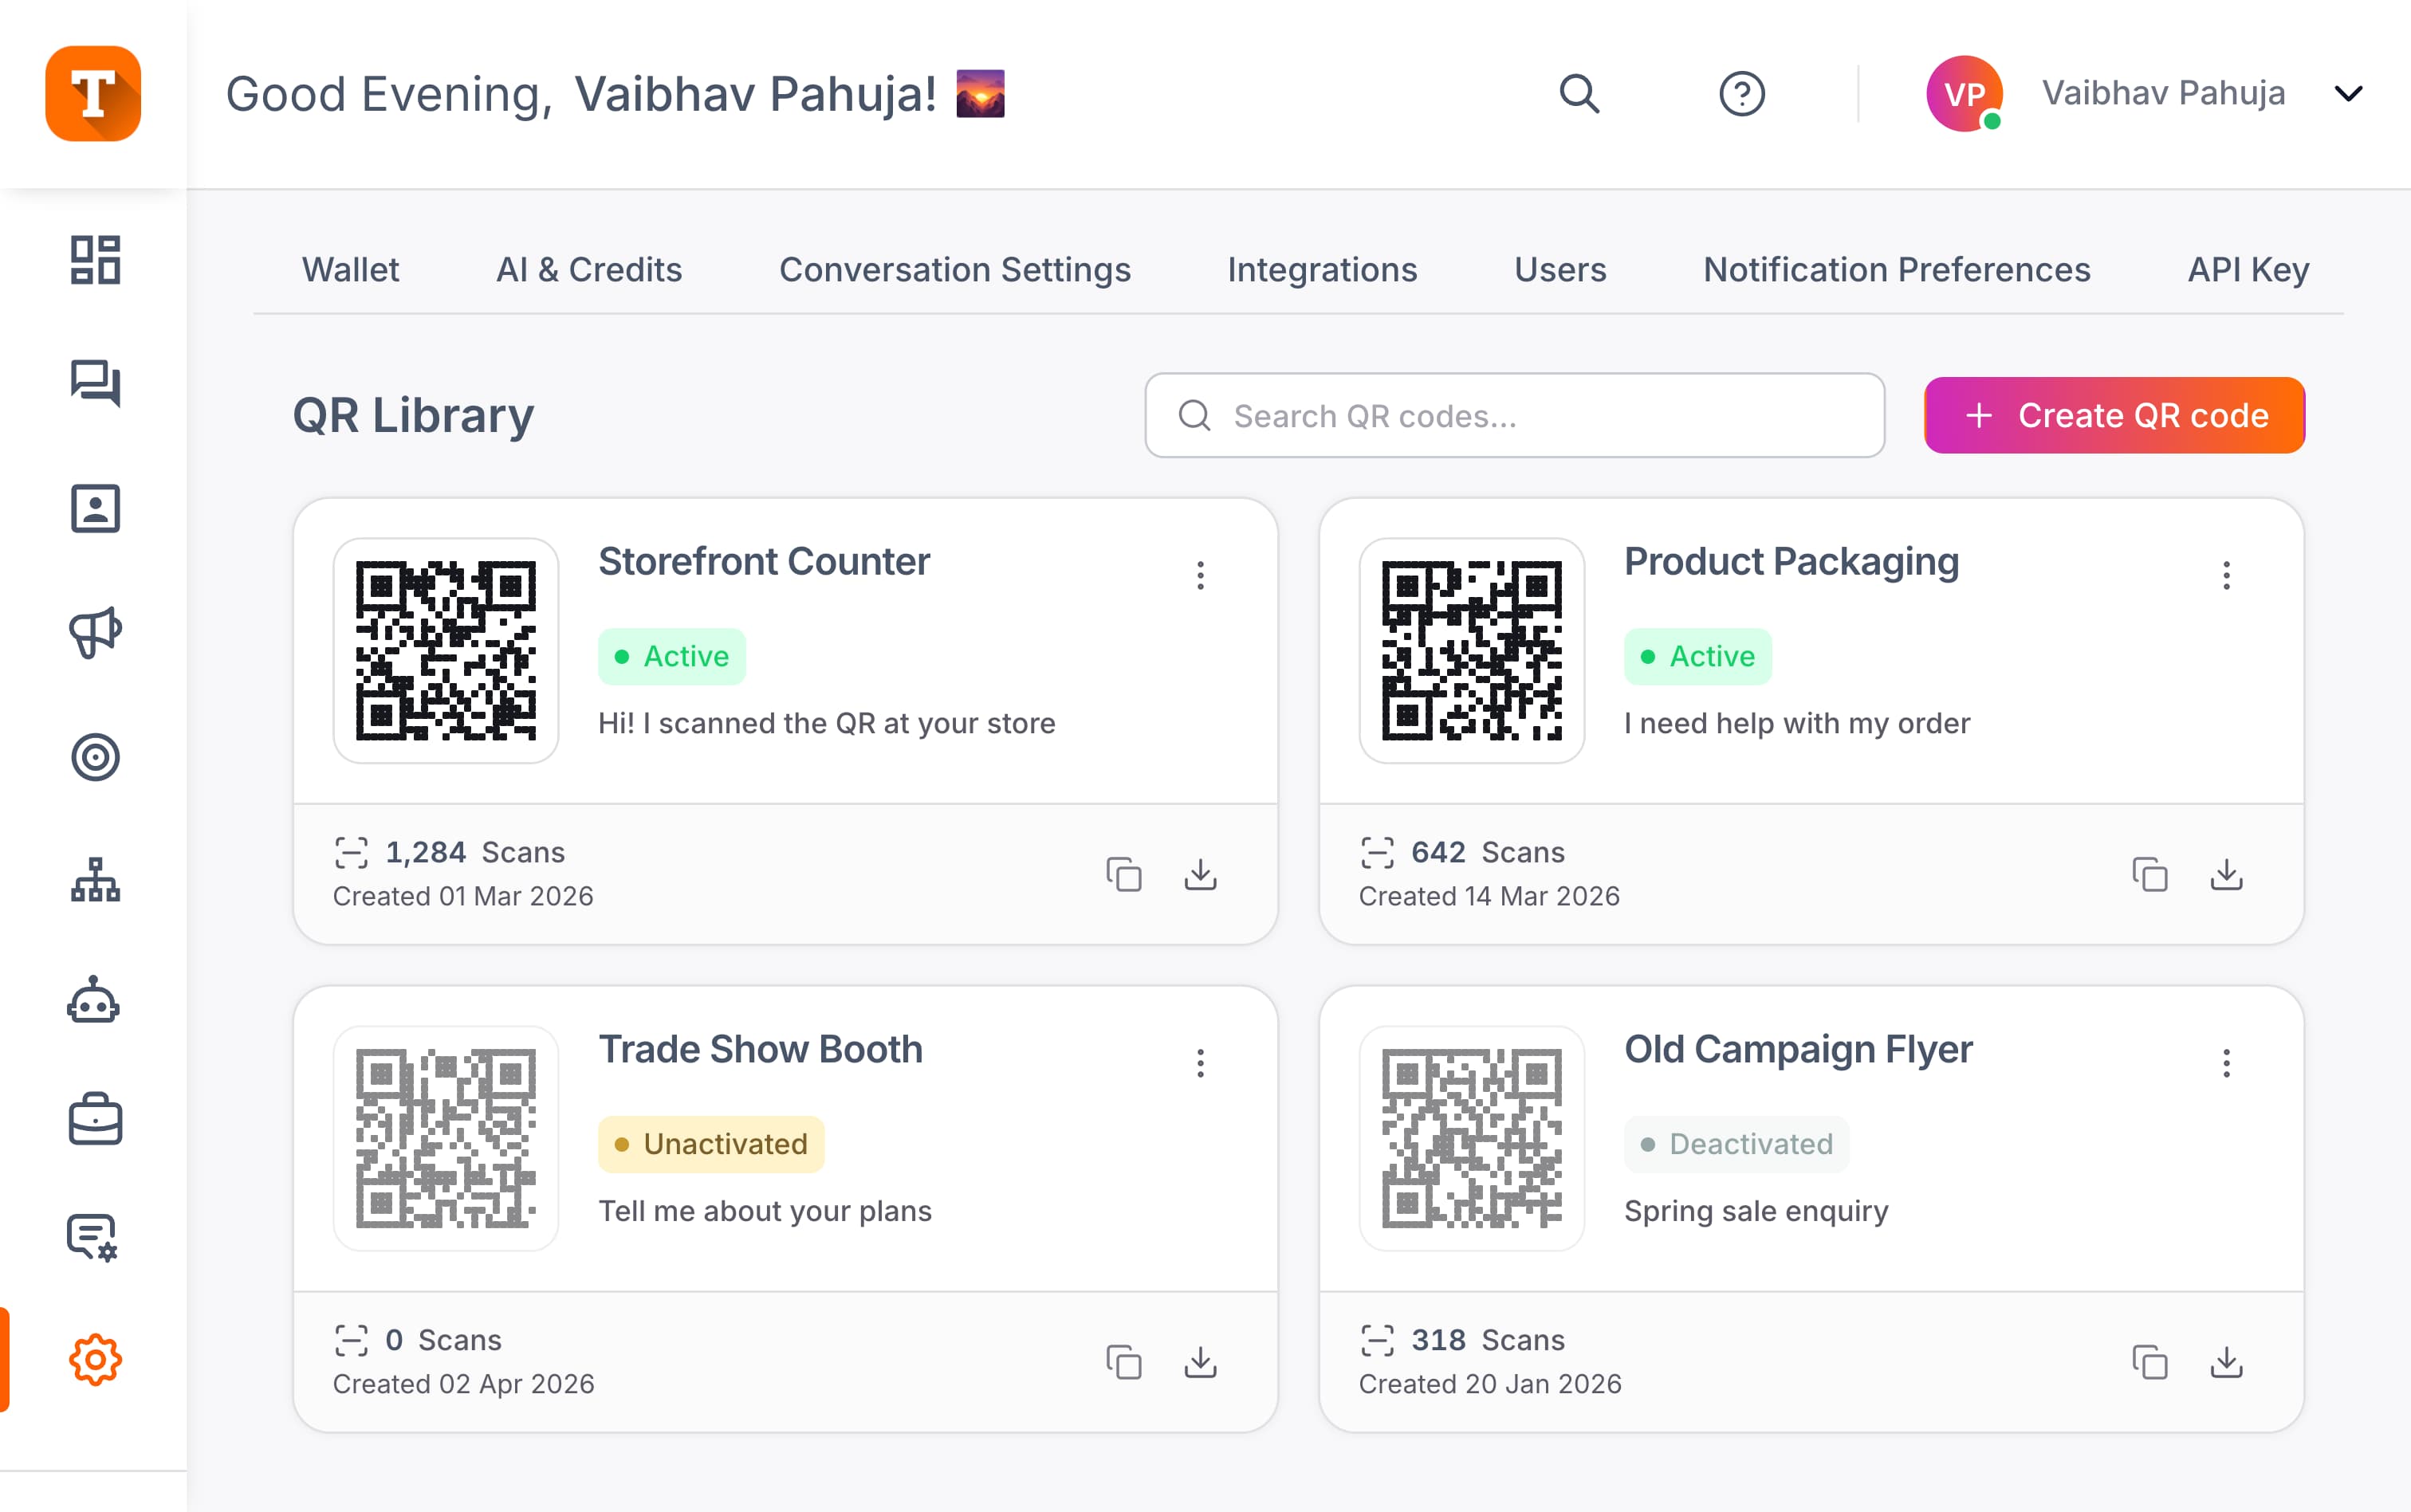Image resolution: width=2411 pixels, height=1512 pixels.
Task: Open the Integrations tab
Action: pos(1322,270)
